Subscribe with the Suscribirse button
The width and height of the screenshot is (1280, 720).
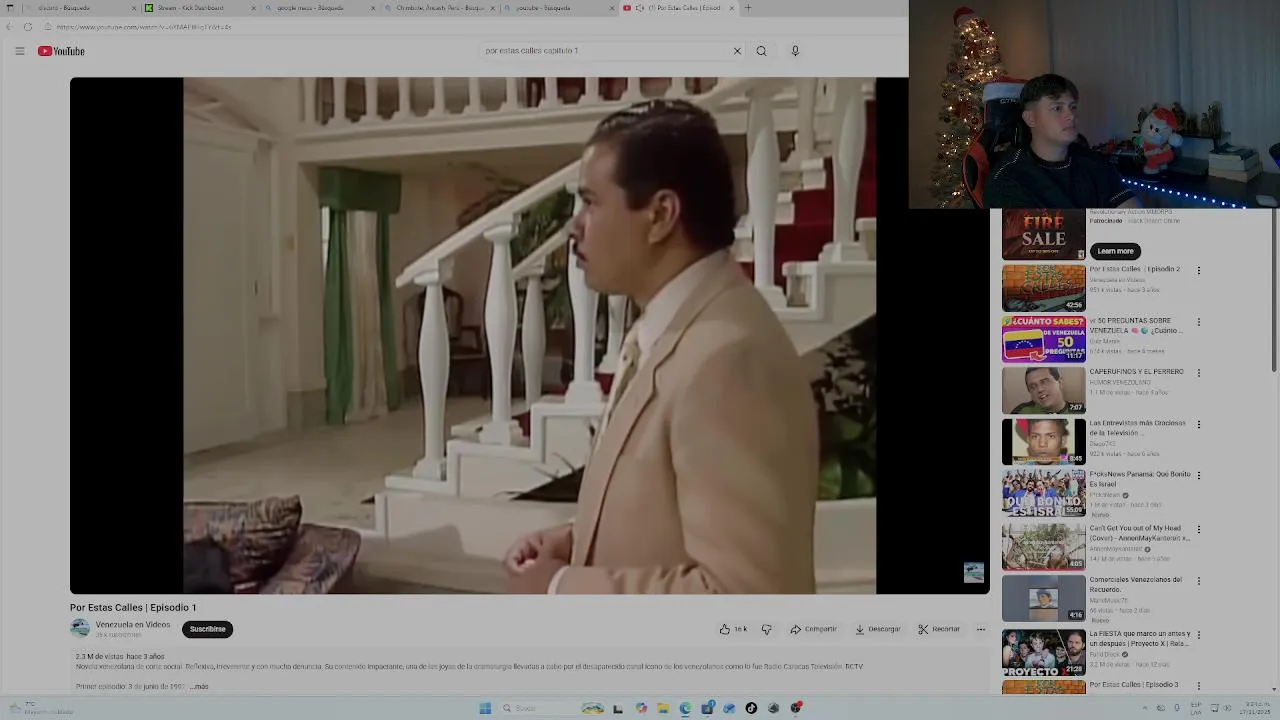point(208,629)
